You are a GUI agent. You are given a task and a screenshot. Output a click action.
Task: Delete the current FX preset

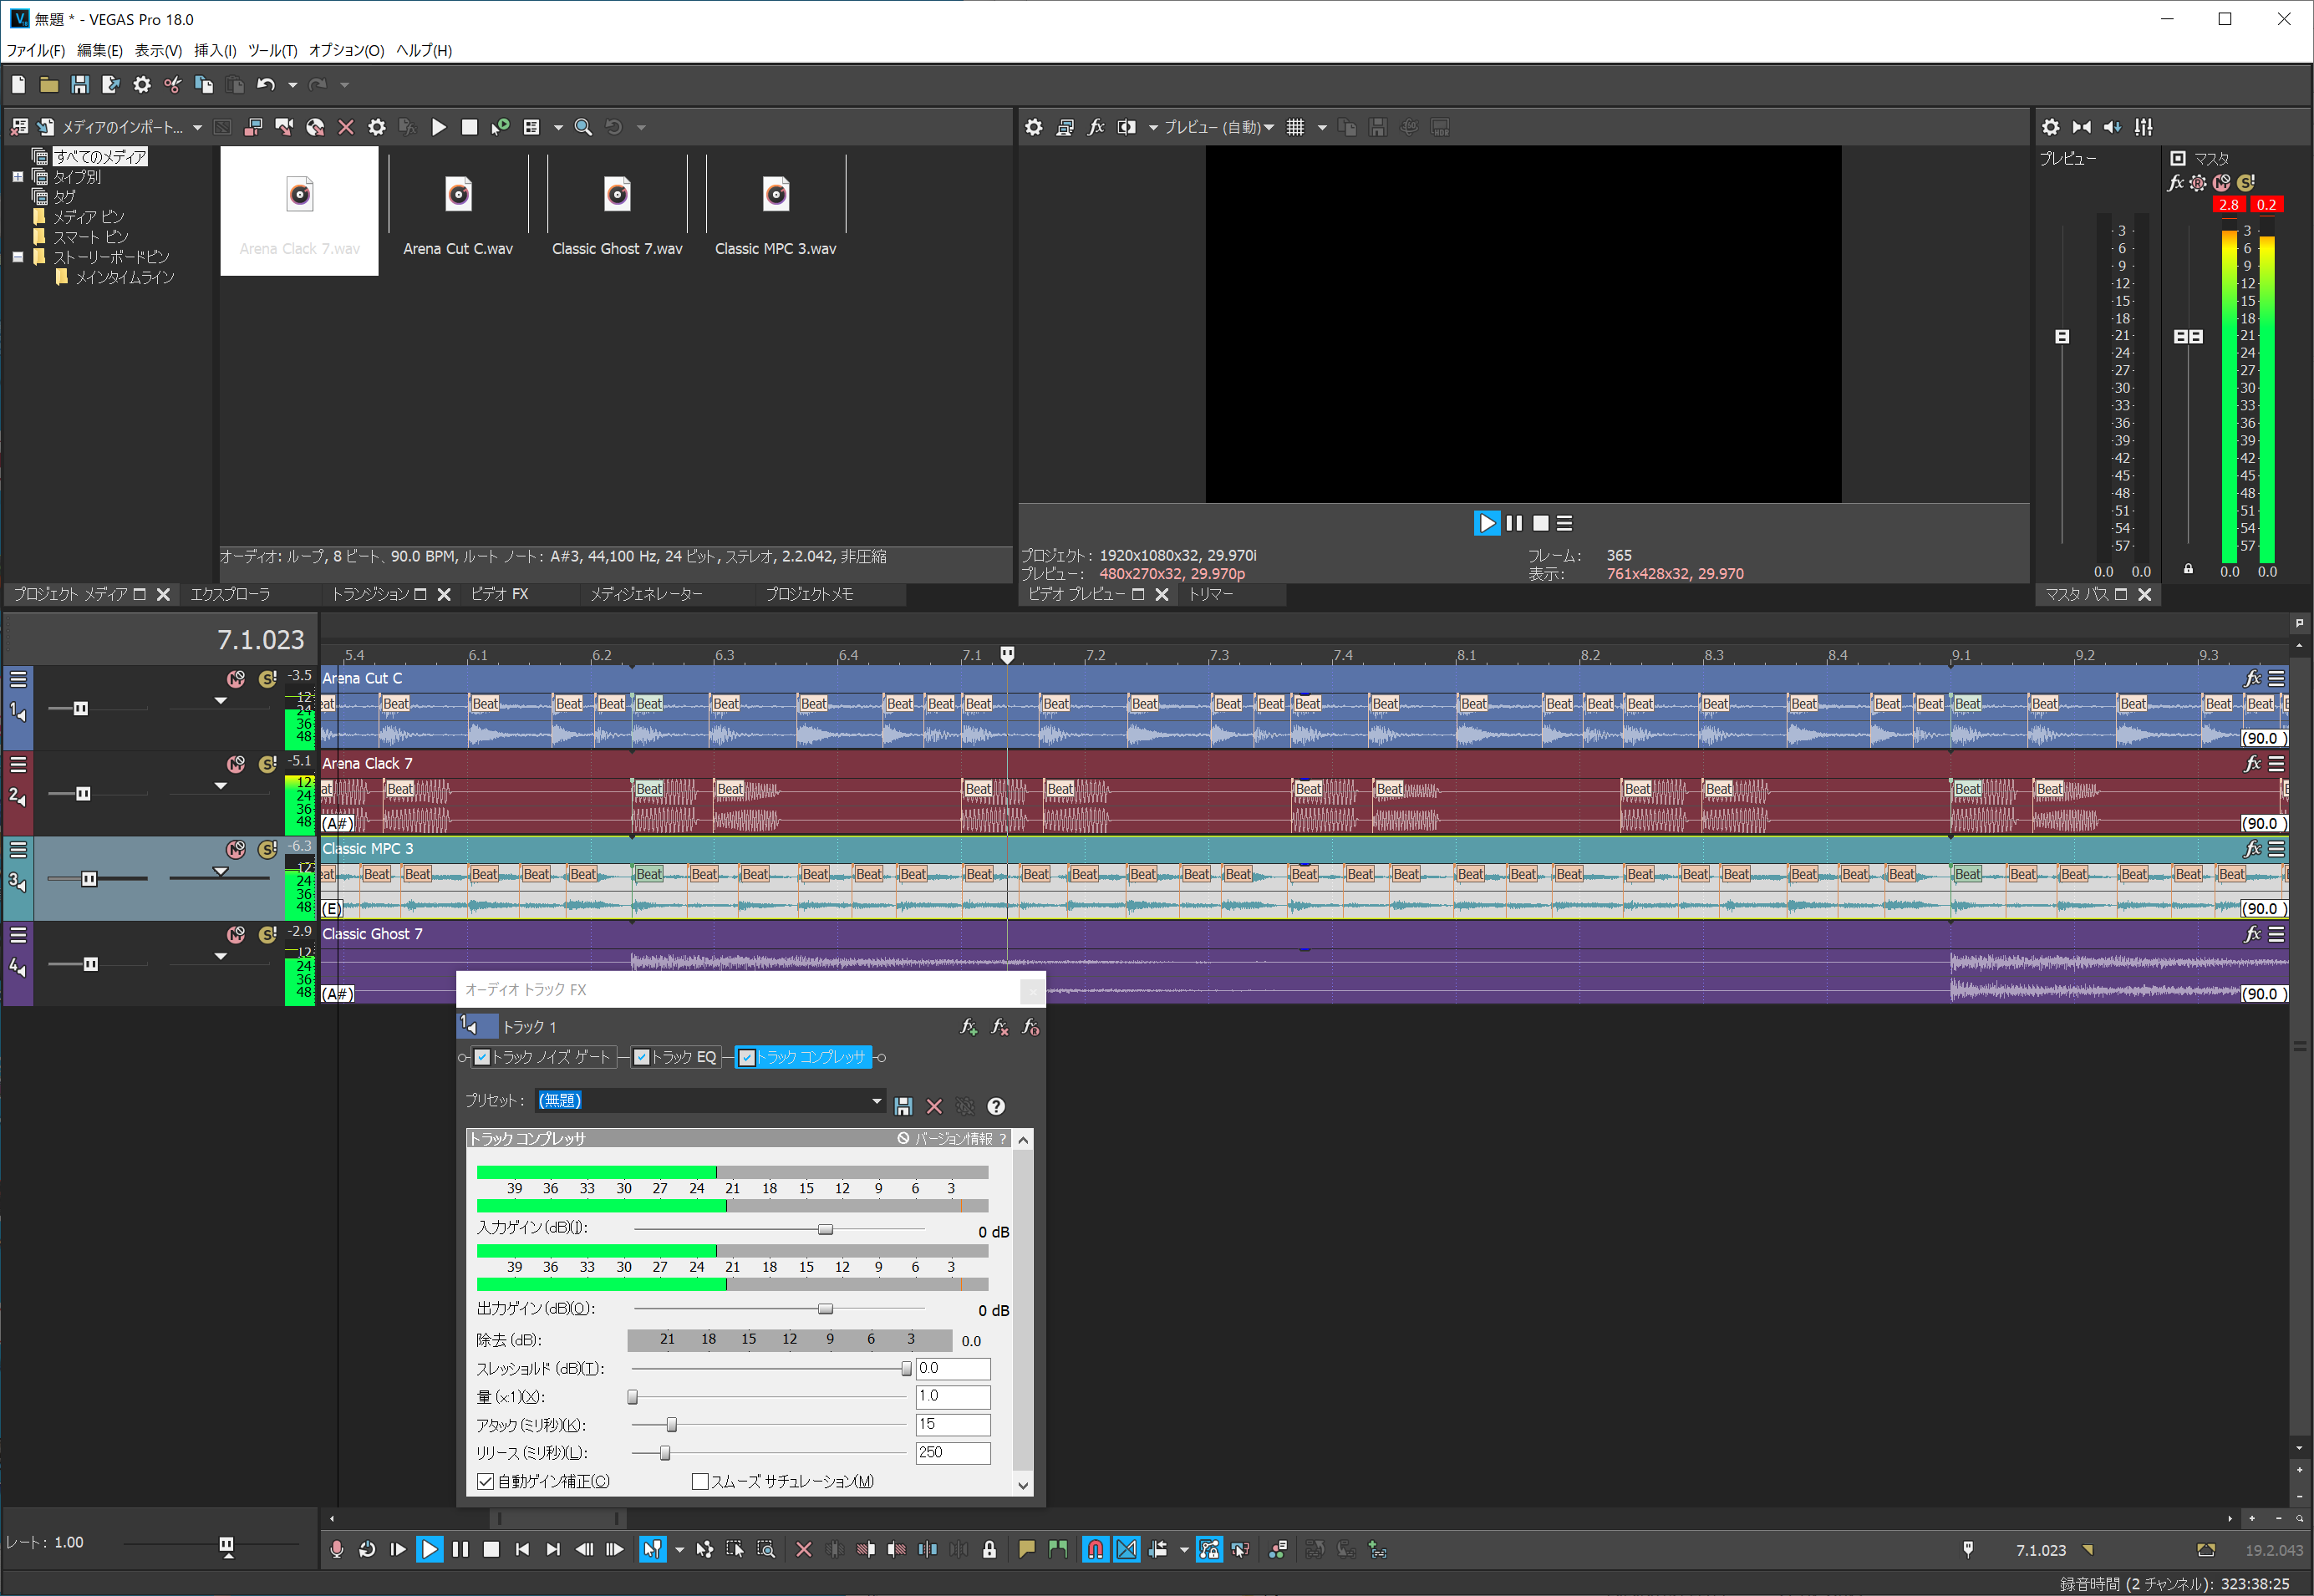pos(934,1106)
